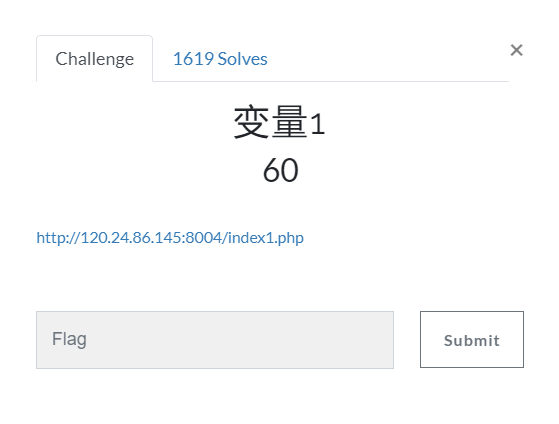Open the 1619 Solves tab

(x=220, y=59)
